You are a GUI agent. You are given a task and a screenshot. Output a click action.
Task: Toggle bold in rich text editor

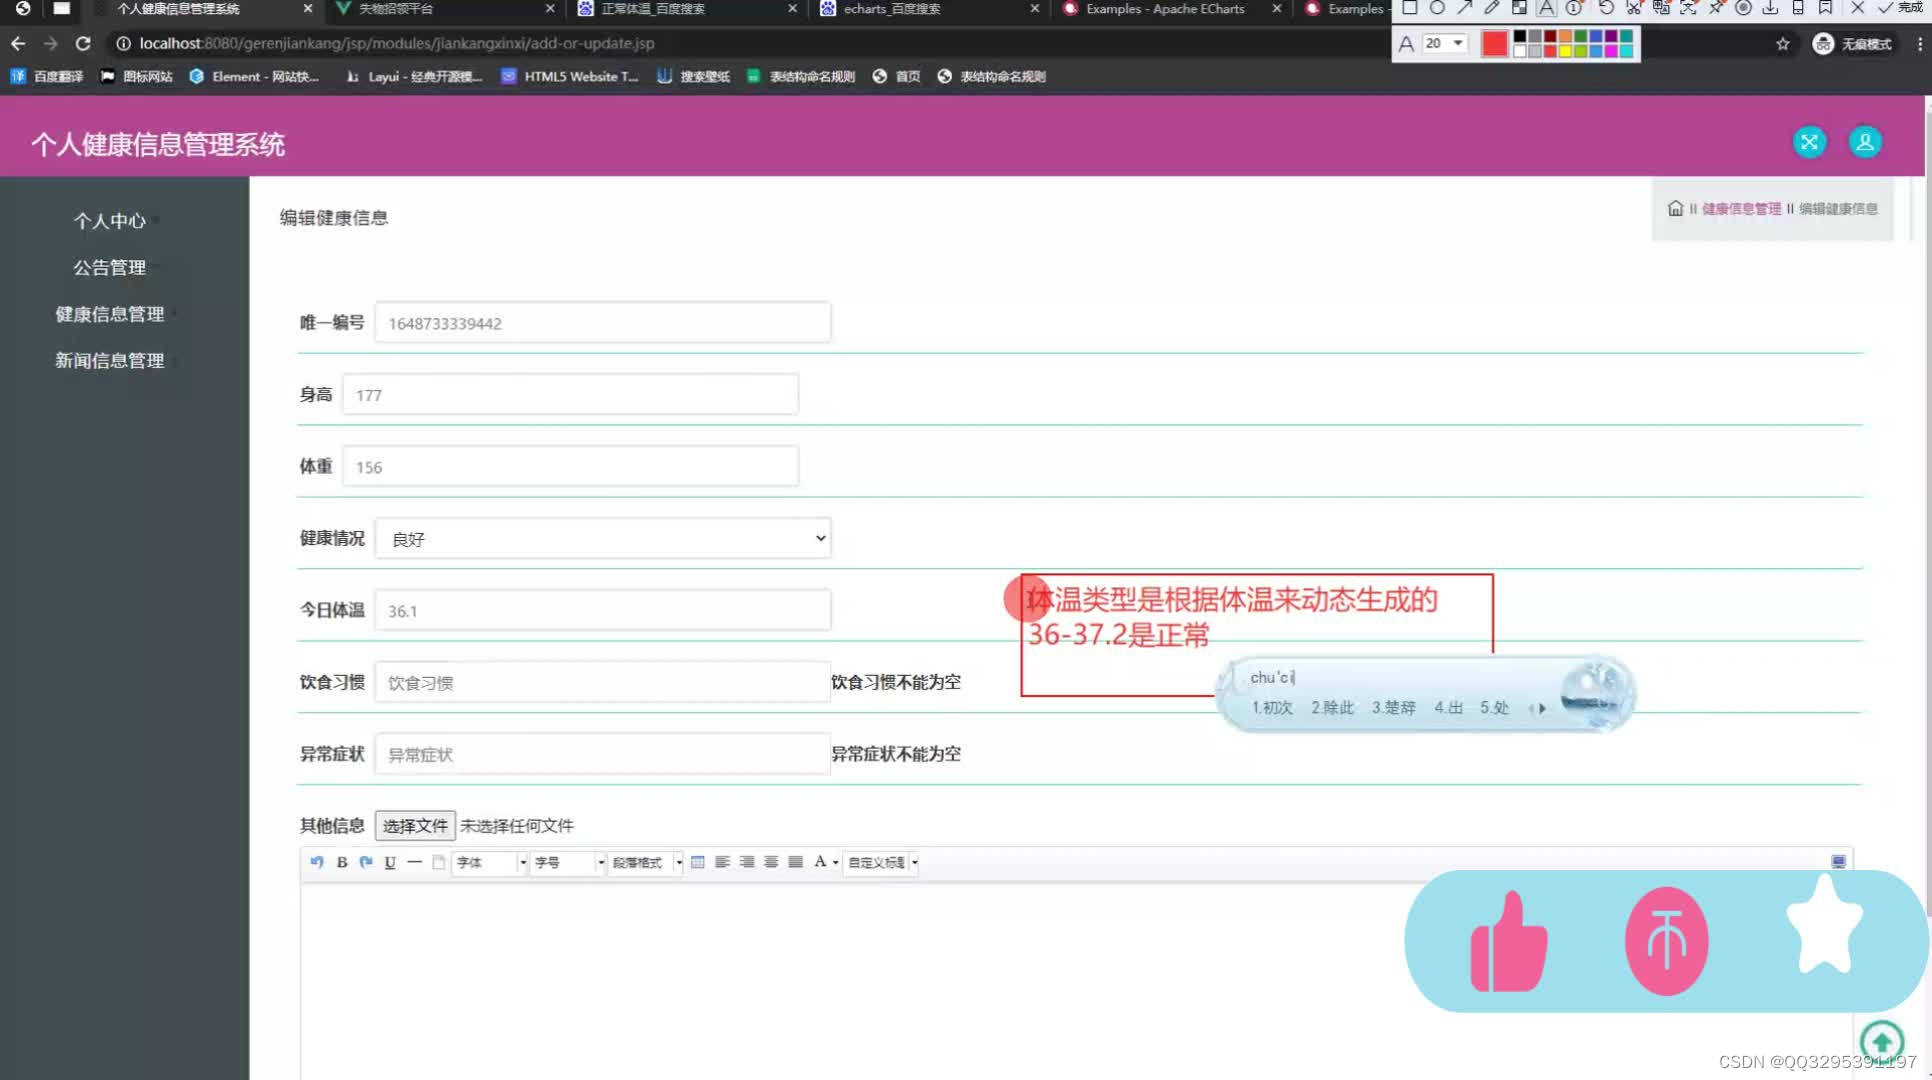point(342,862)
